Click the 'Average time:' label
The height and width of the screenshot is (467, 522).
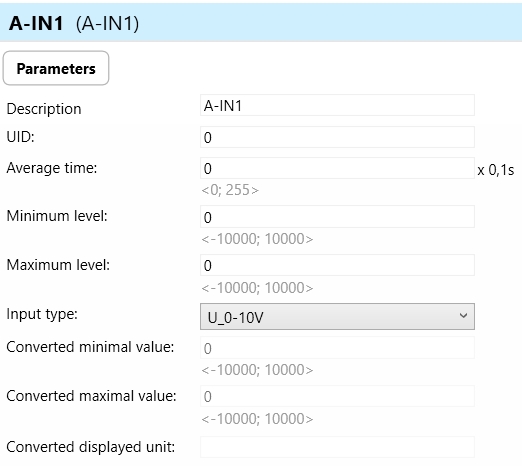click(52, 168)
